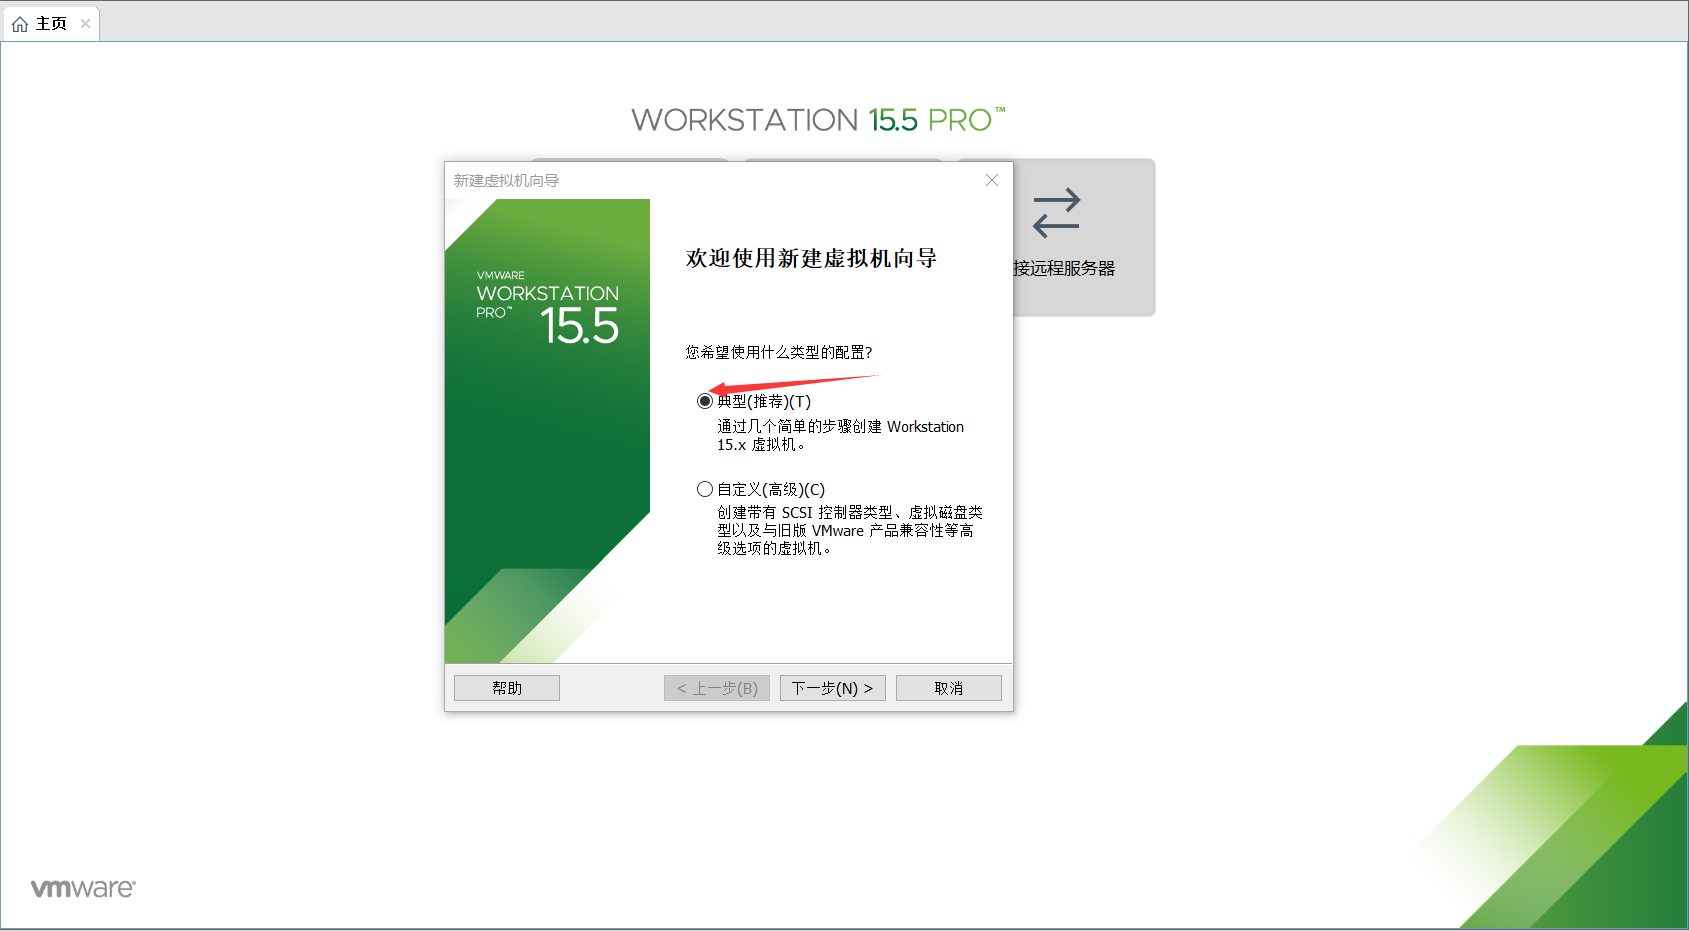Screen dimensions: 1689x931
Task: Click the disabled 上一步(B) button
Action: [x=717, y=688]
